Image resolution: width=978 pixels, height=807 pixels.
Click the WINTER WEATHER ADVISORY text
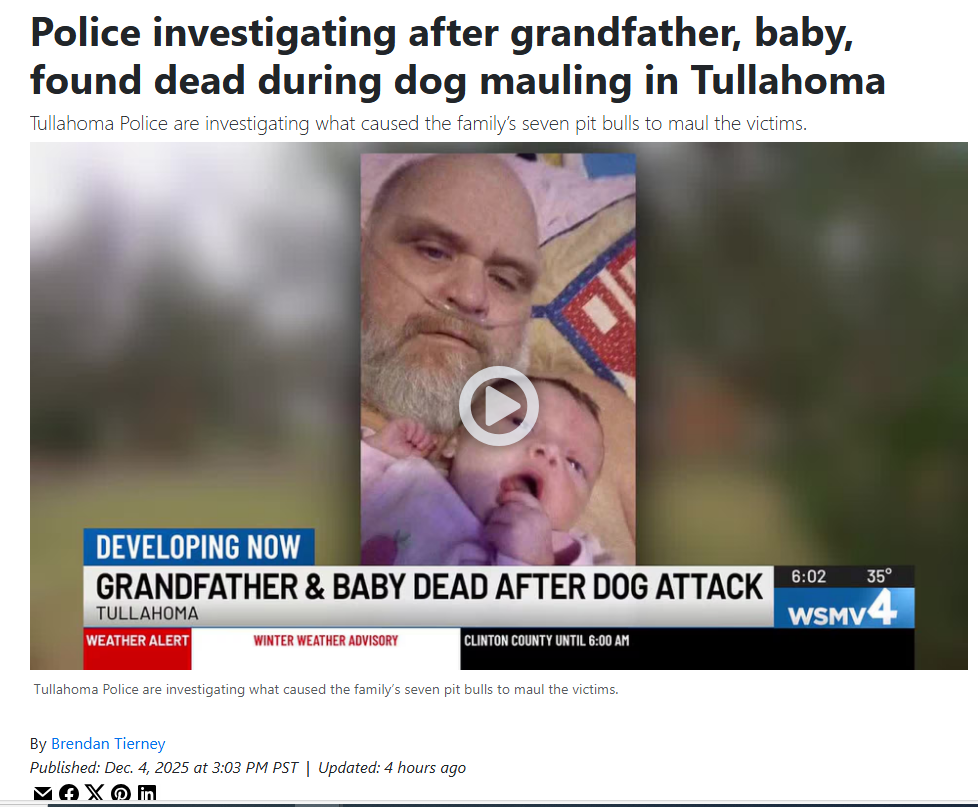pyautogui.click(x=326, y=640)
